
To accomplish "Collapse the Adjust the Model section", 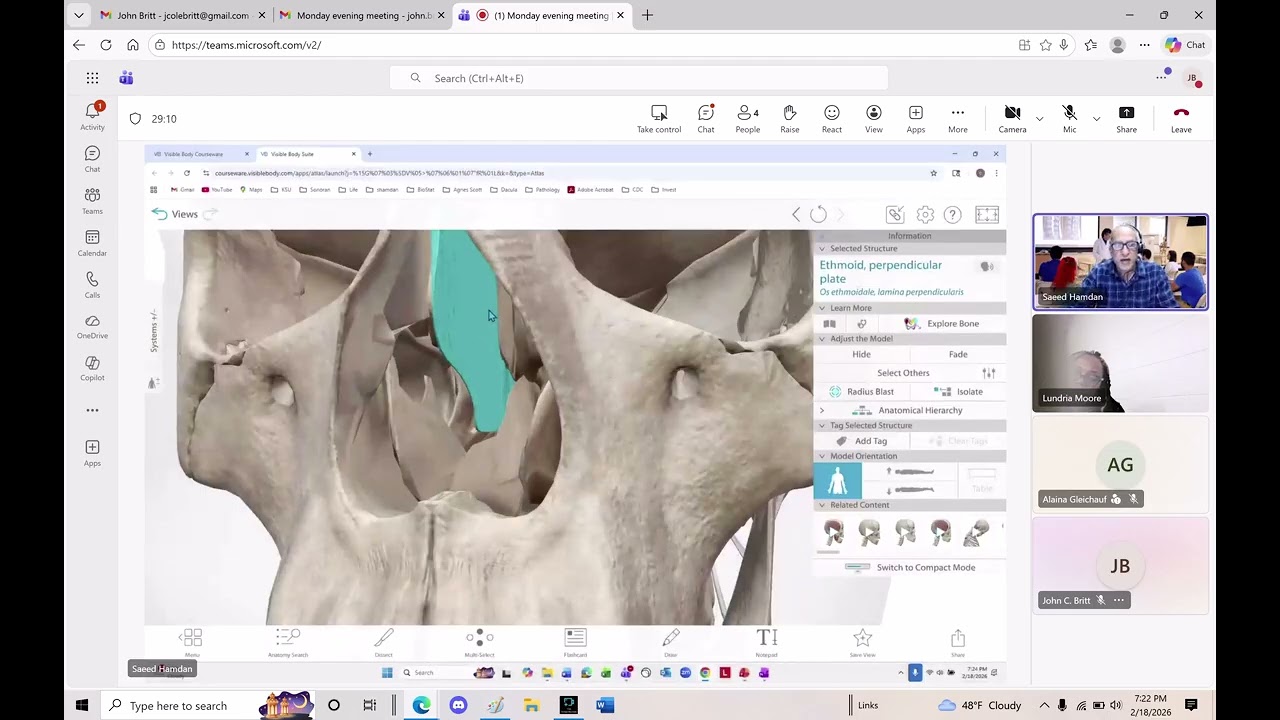I will click(x=822, y=339).
